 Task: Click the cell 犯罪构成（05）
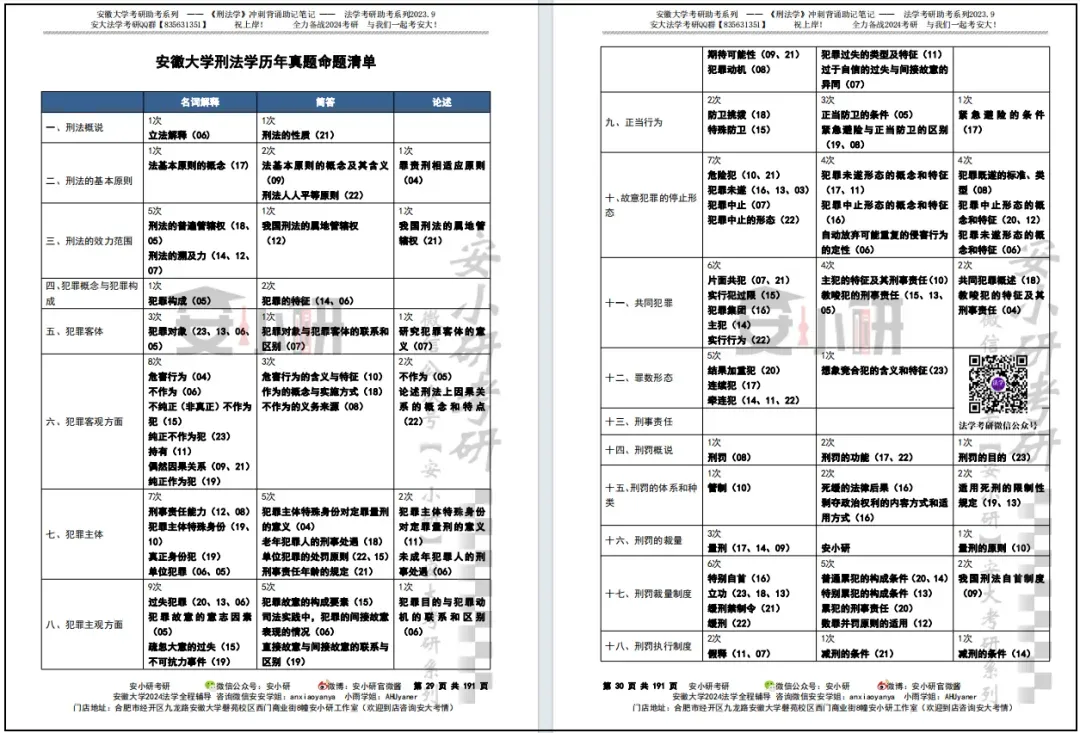(179, 300)
